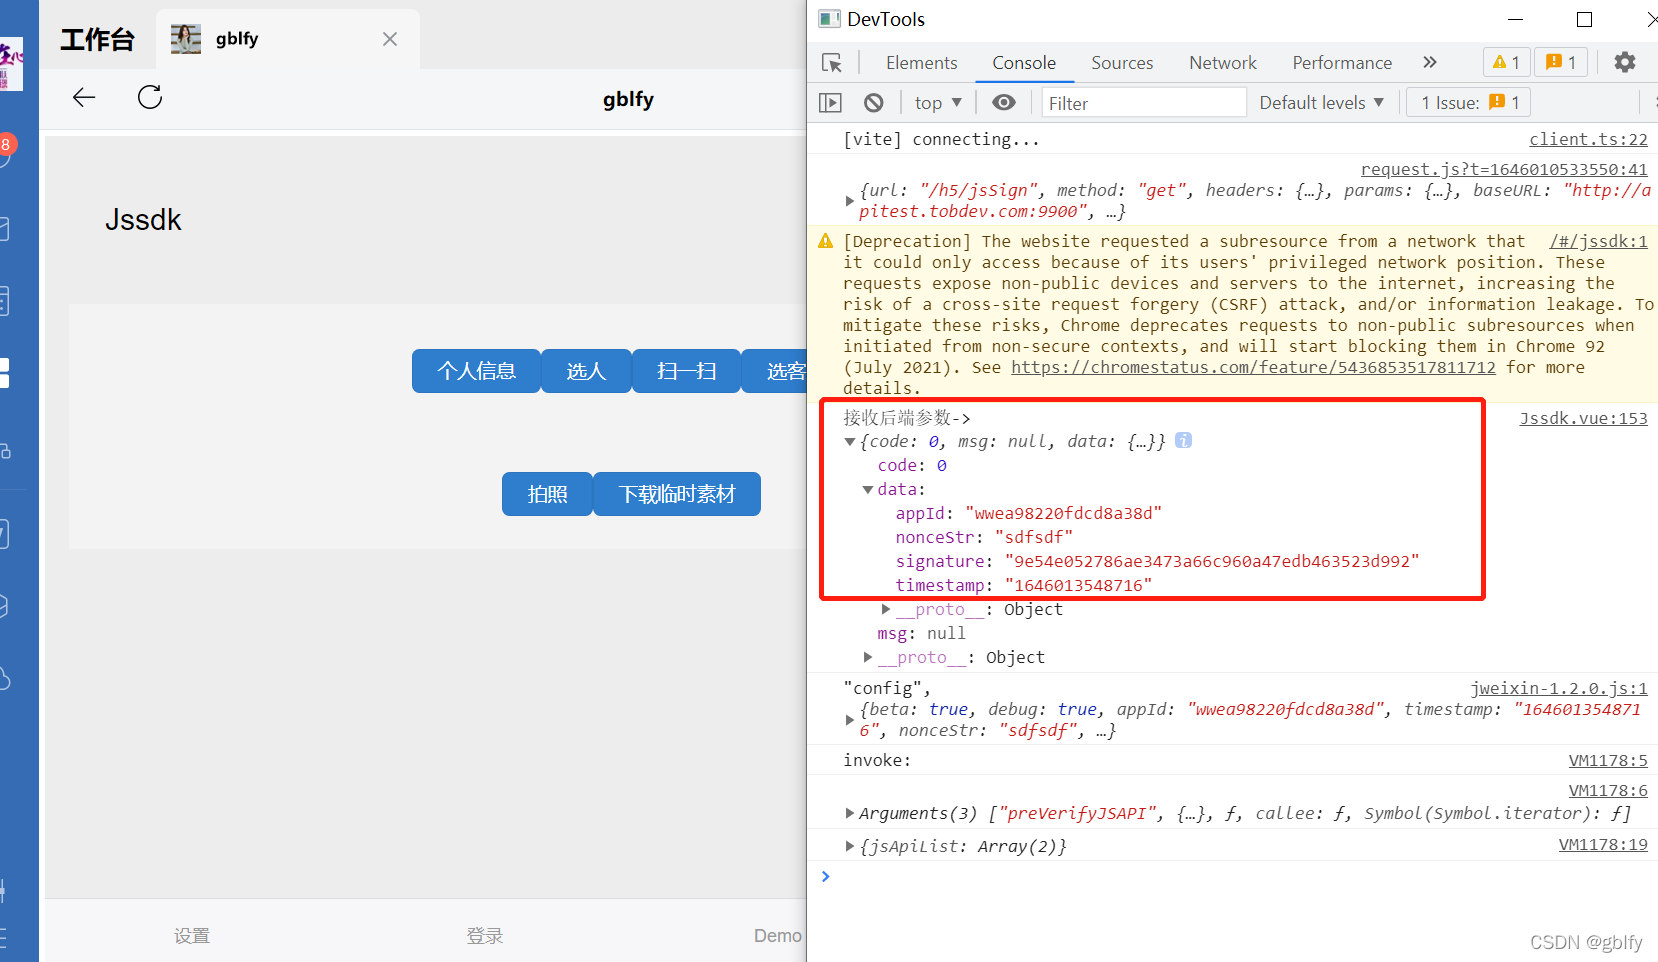Click the nonceStr value sdfsdf

click(x=1034, y=538)
